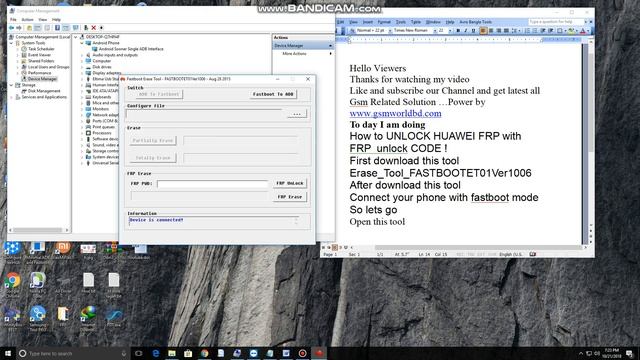The height and width of the screenshot is (360, 640).
Task: Open File menu in Computer Management
Action: click(x=13, y=20)
